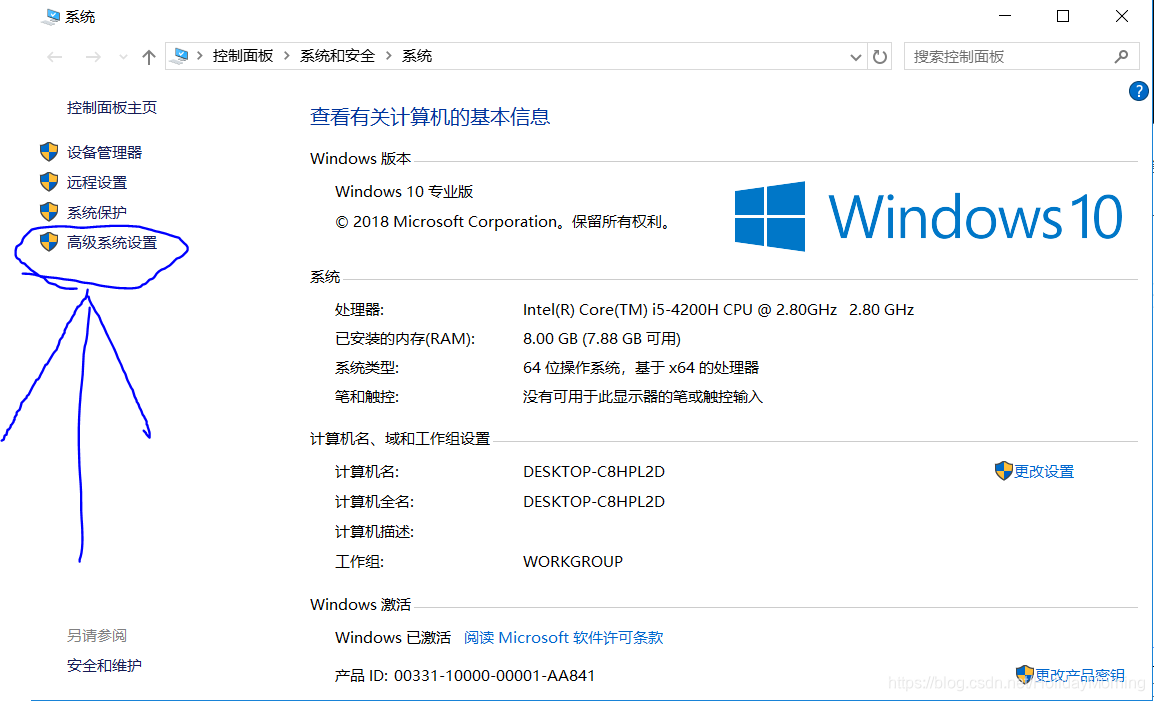Click 更改产品密钥 link

1080,674
